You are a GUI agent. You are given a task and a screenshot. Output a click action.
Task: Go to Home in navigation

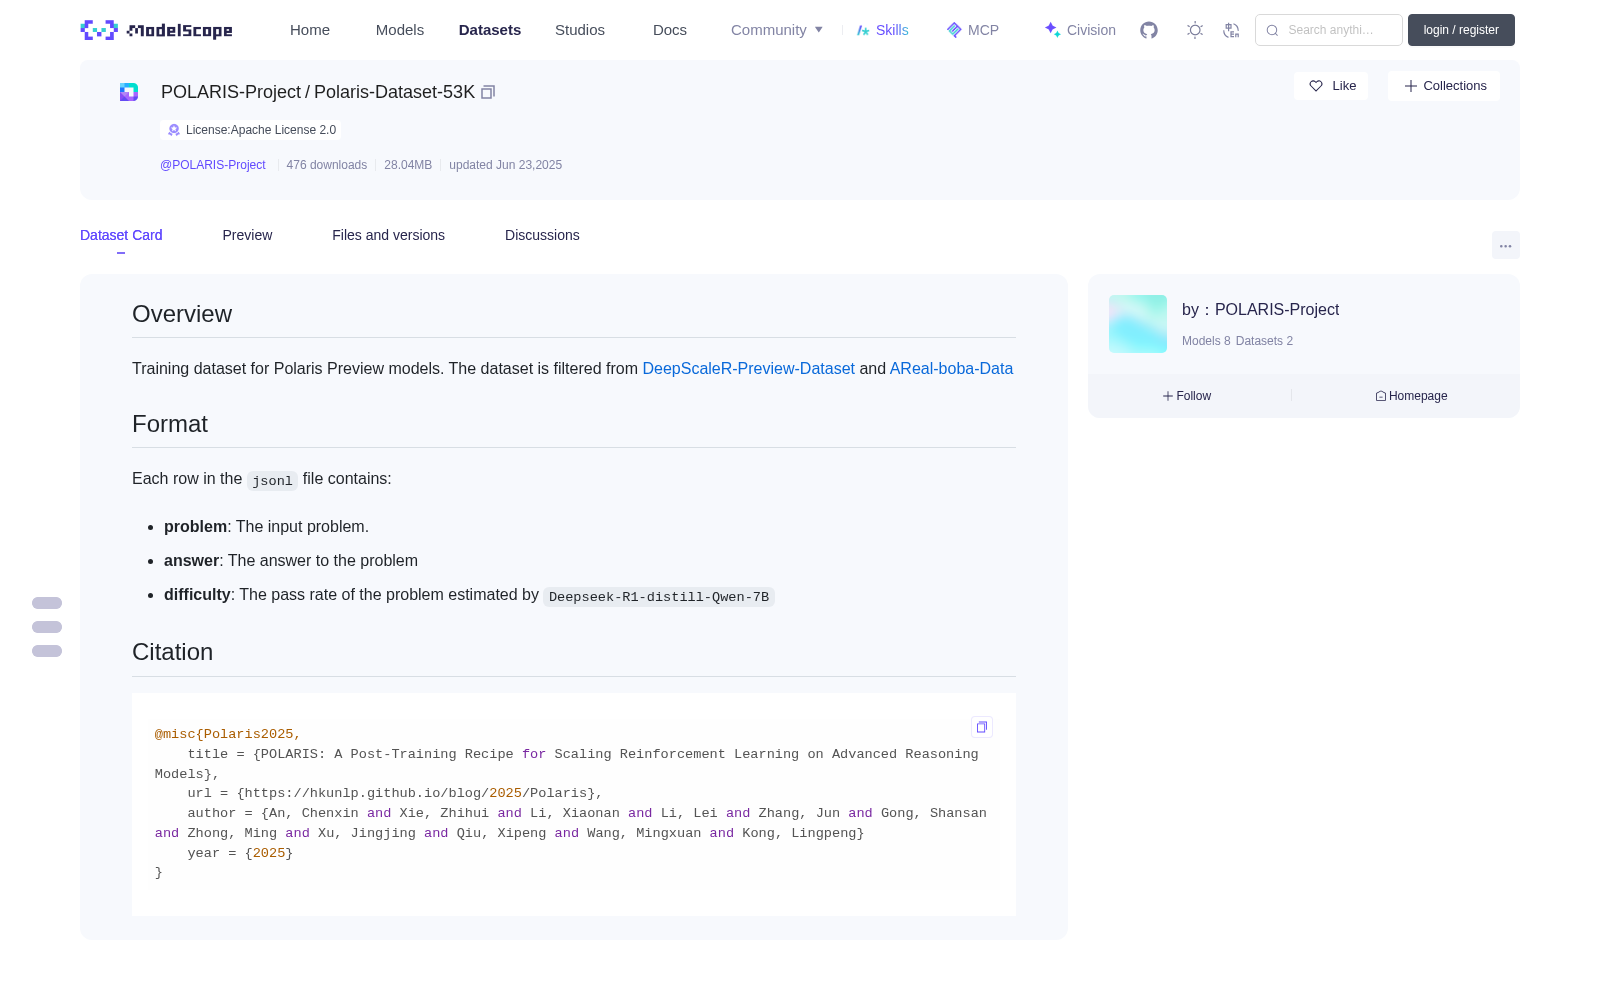click(x=310, y=30)
